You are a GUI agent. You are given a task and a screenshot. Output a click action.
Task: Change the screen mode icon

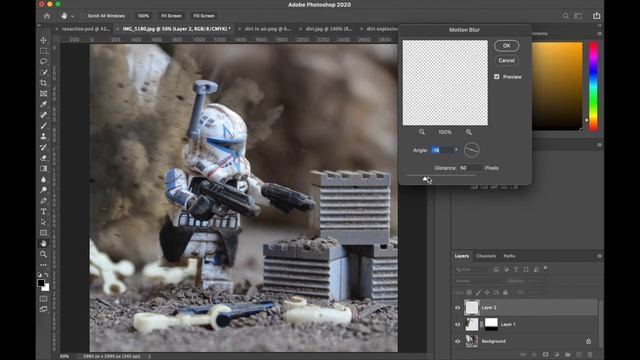[43, 309]
